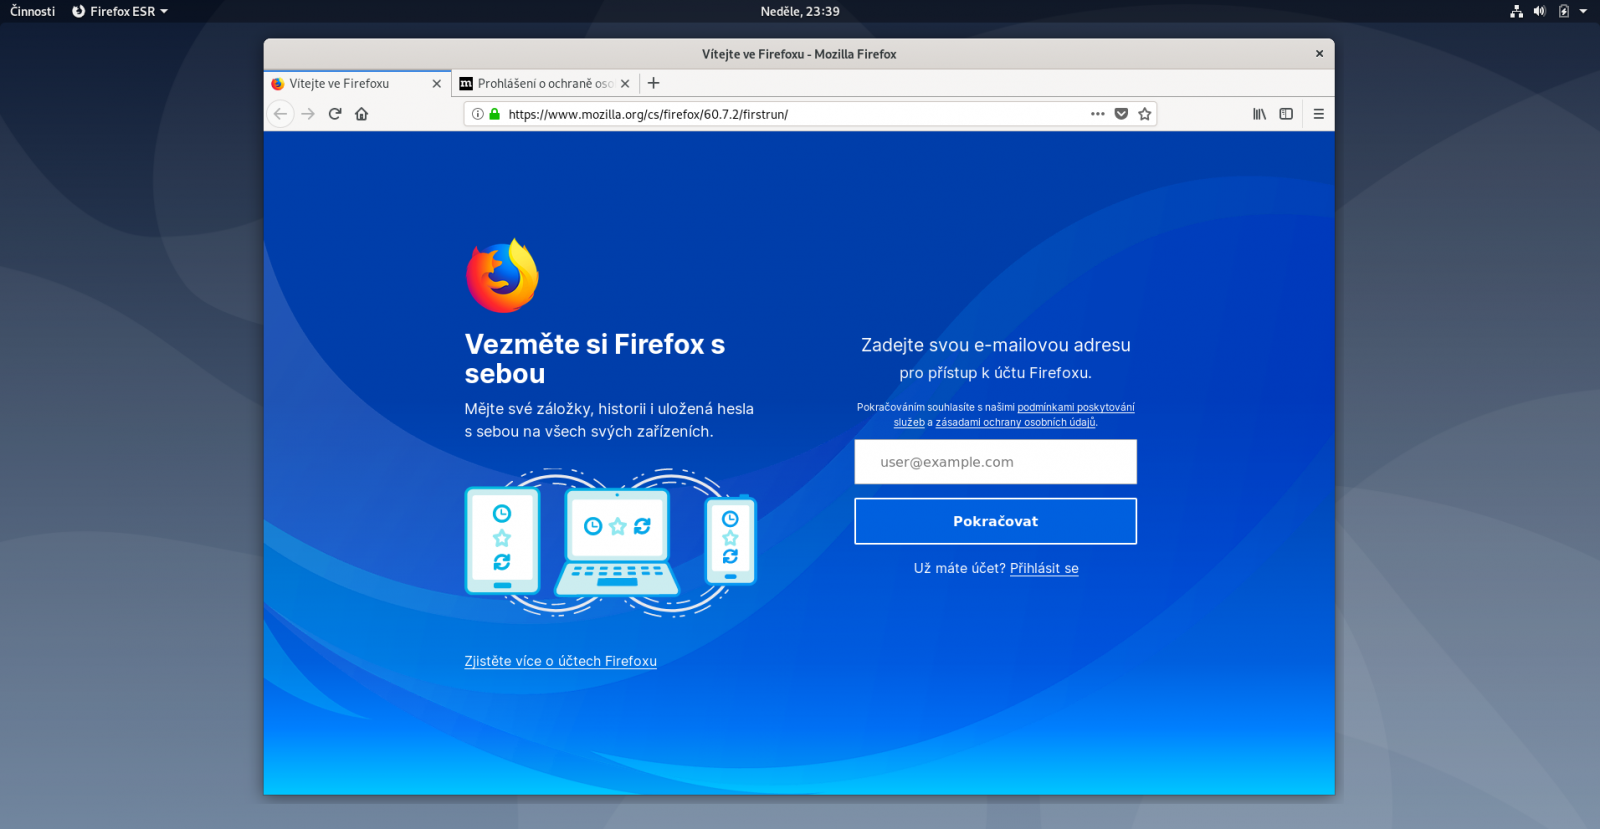Open the zásadami ochrany osobních údajů link

click(x=1015, y=422)
